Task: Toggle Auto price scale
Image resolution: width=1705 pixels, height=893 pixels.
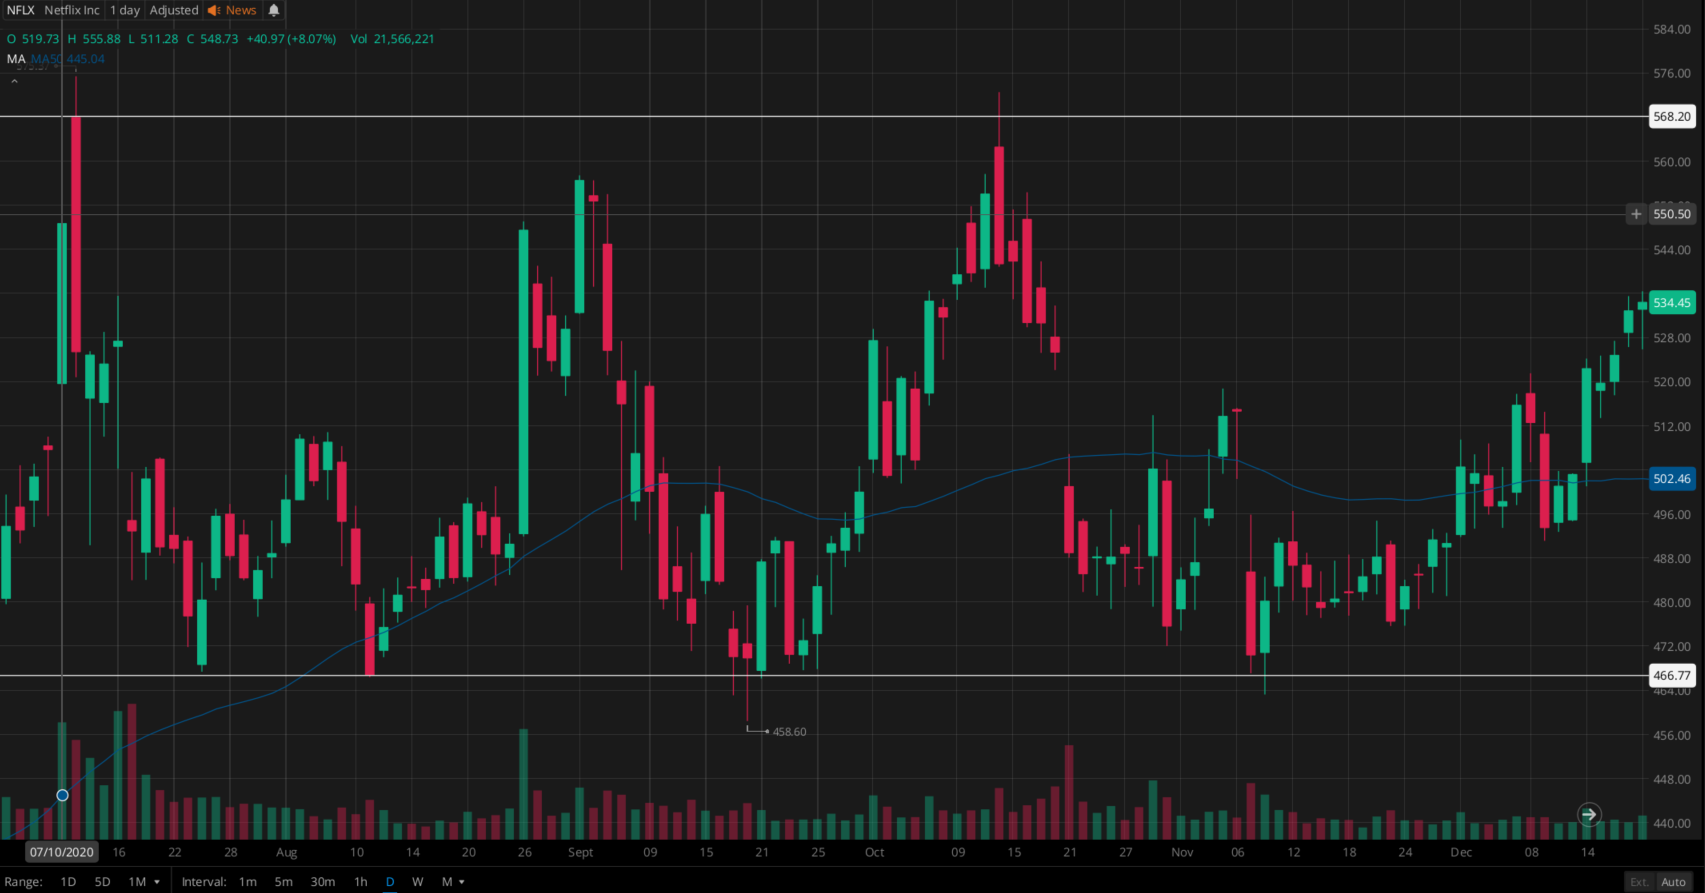Action: pyautogui.click(x=1674, y=882)
